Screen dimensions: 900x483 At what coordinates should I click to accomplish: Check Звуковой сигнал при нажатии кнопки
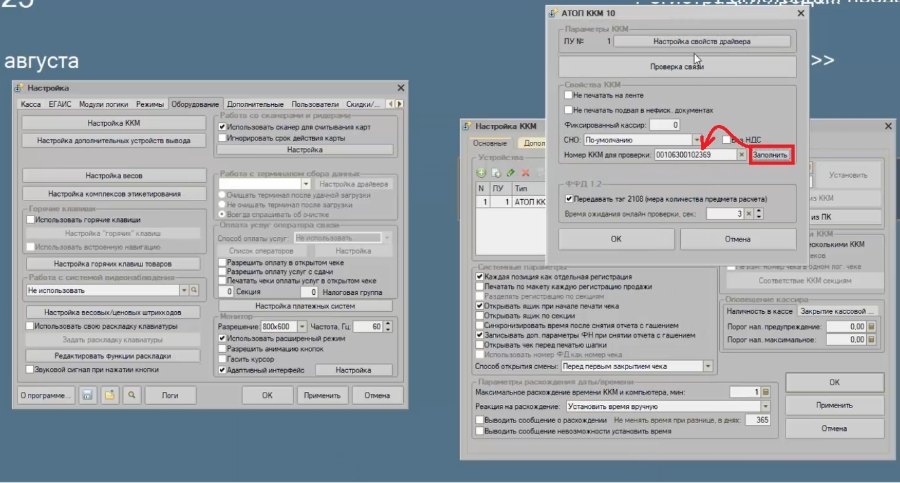[x=29, y=369]
